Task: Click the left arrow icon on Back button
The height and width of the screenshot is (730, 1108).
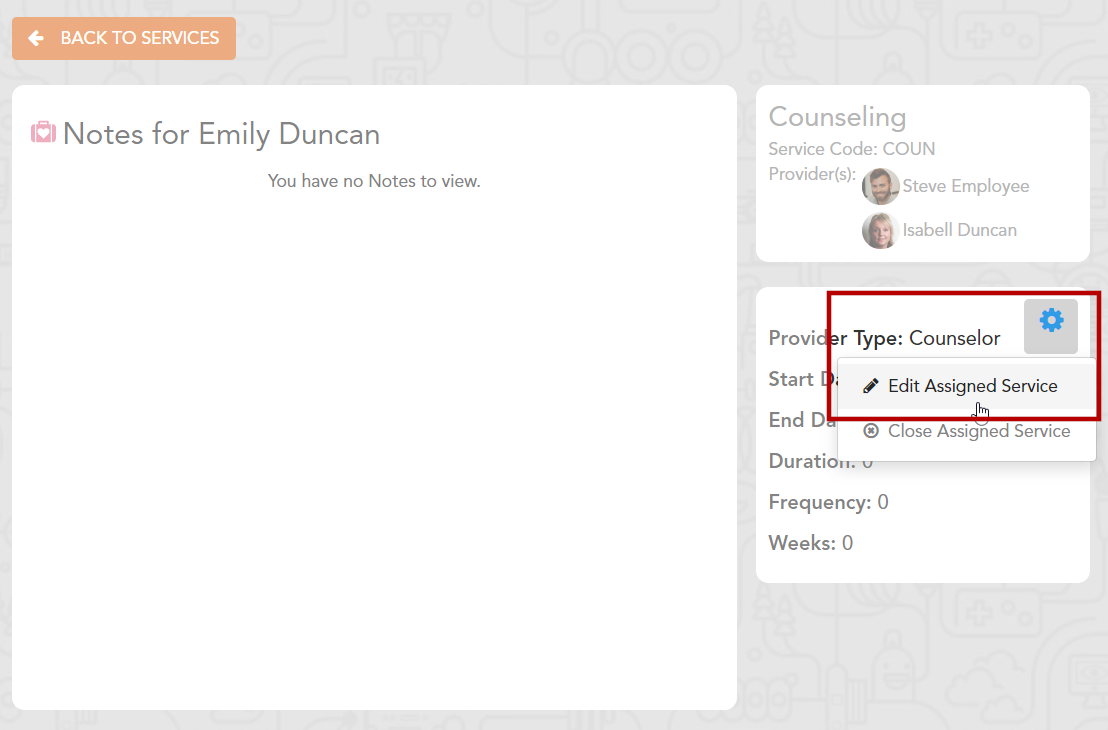Action: pos(36,38)
